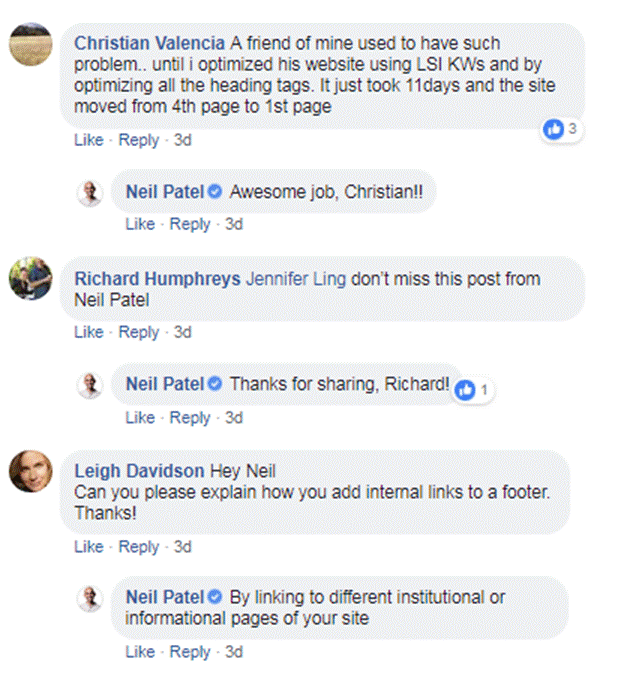Like Leigh Davidson's comment about footer links
621x674 pixels.
(x=88, y=547)
